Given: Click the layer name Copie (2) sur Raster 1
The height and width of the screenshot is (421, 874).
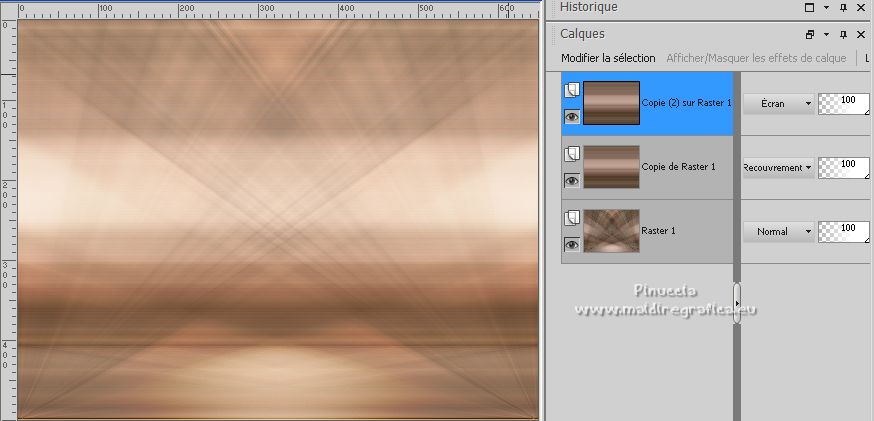Looking at the screenshot, I should (x=686, y=103).
